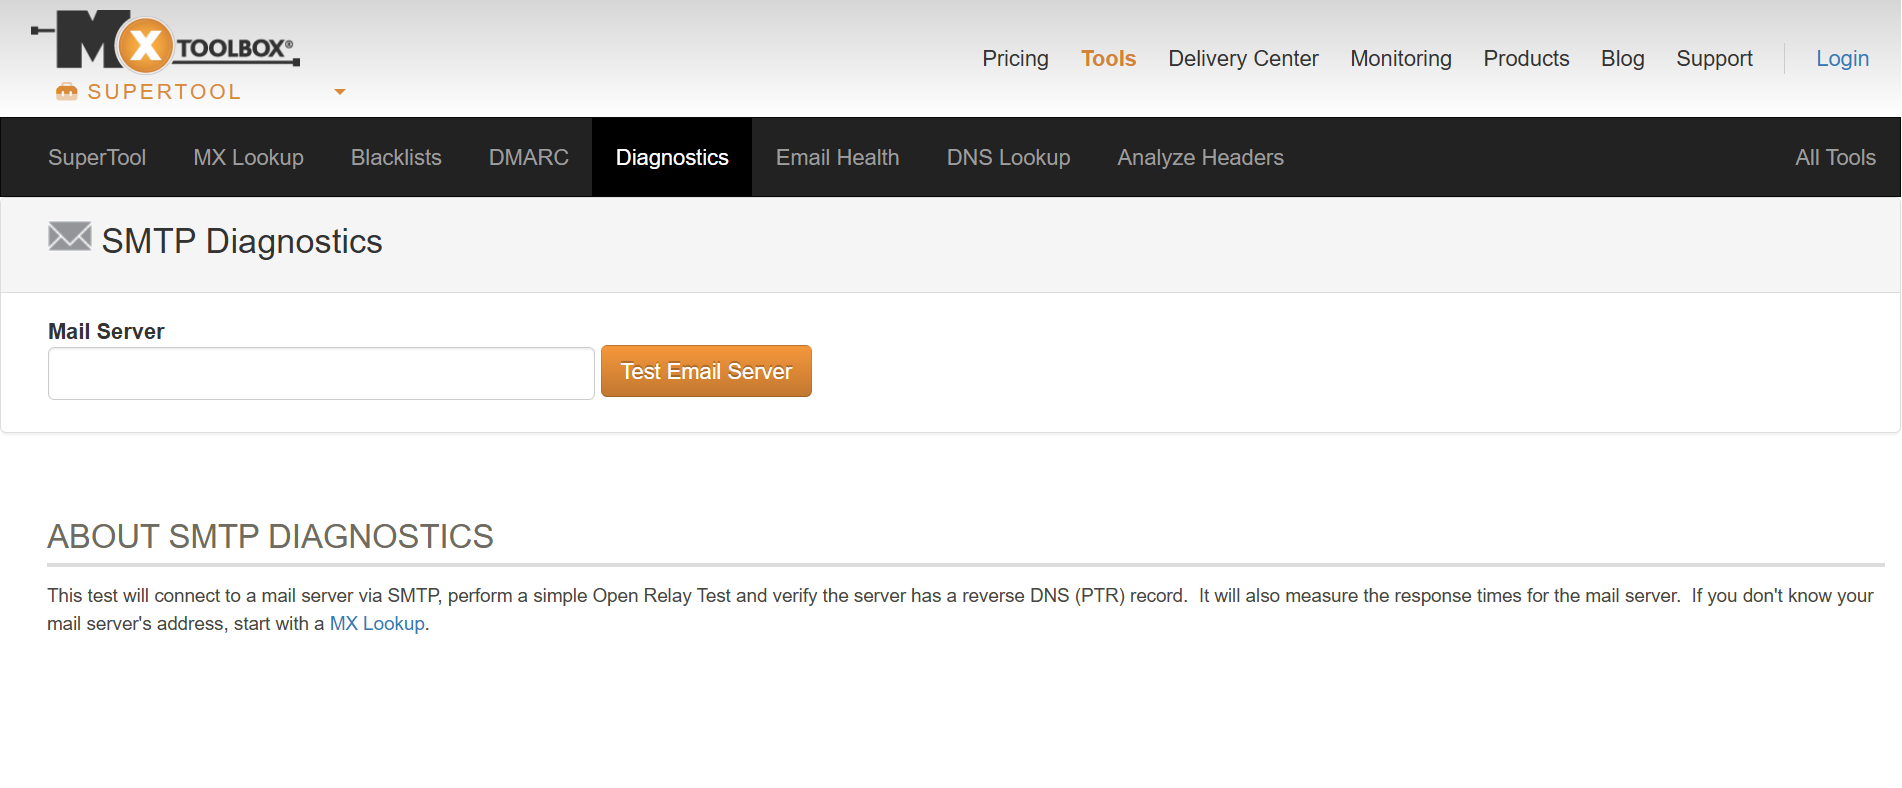Follow the MX Lookup link in description
The width and height of the screenshot is (1902, 788).
point(377,623)
